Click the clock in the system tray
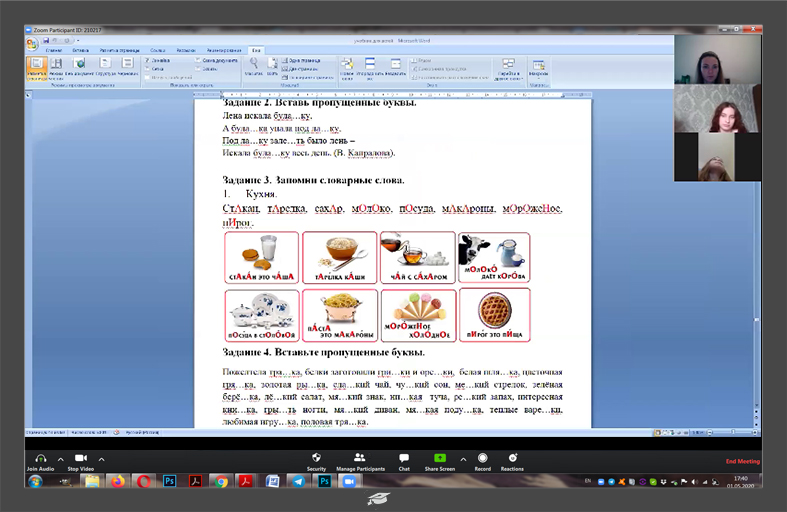This screenshot has height=512, width=787. click(741, 482)
